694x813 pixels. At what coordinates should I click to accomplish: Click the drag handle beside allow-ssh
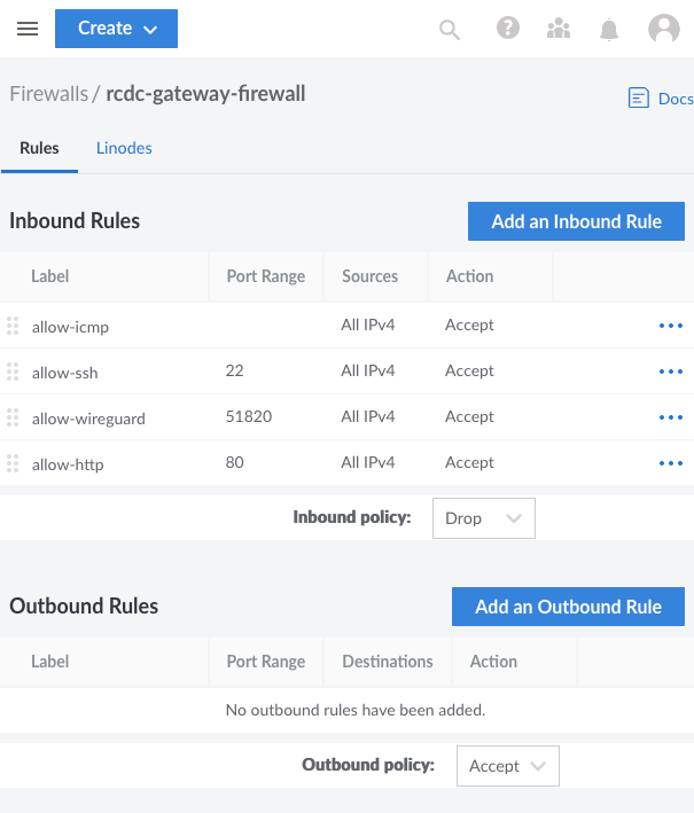(14, 371)
